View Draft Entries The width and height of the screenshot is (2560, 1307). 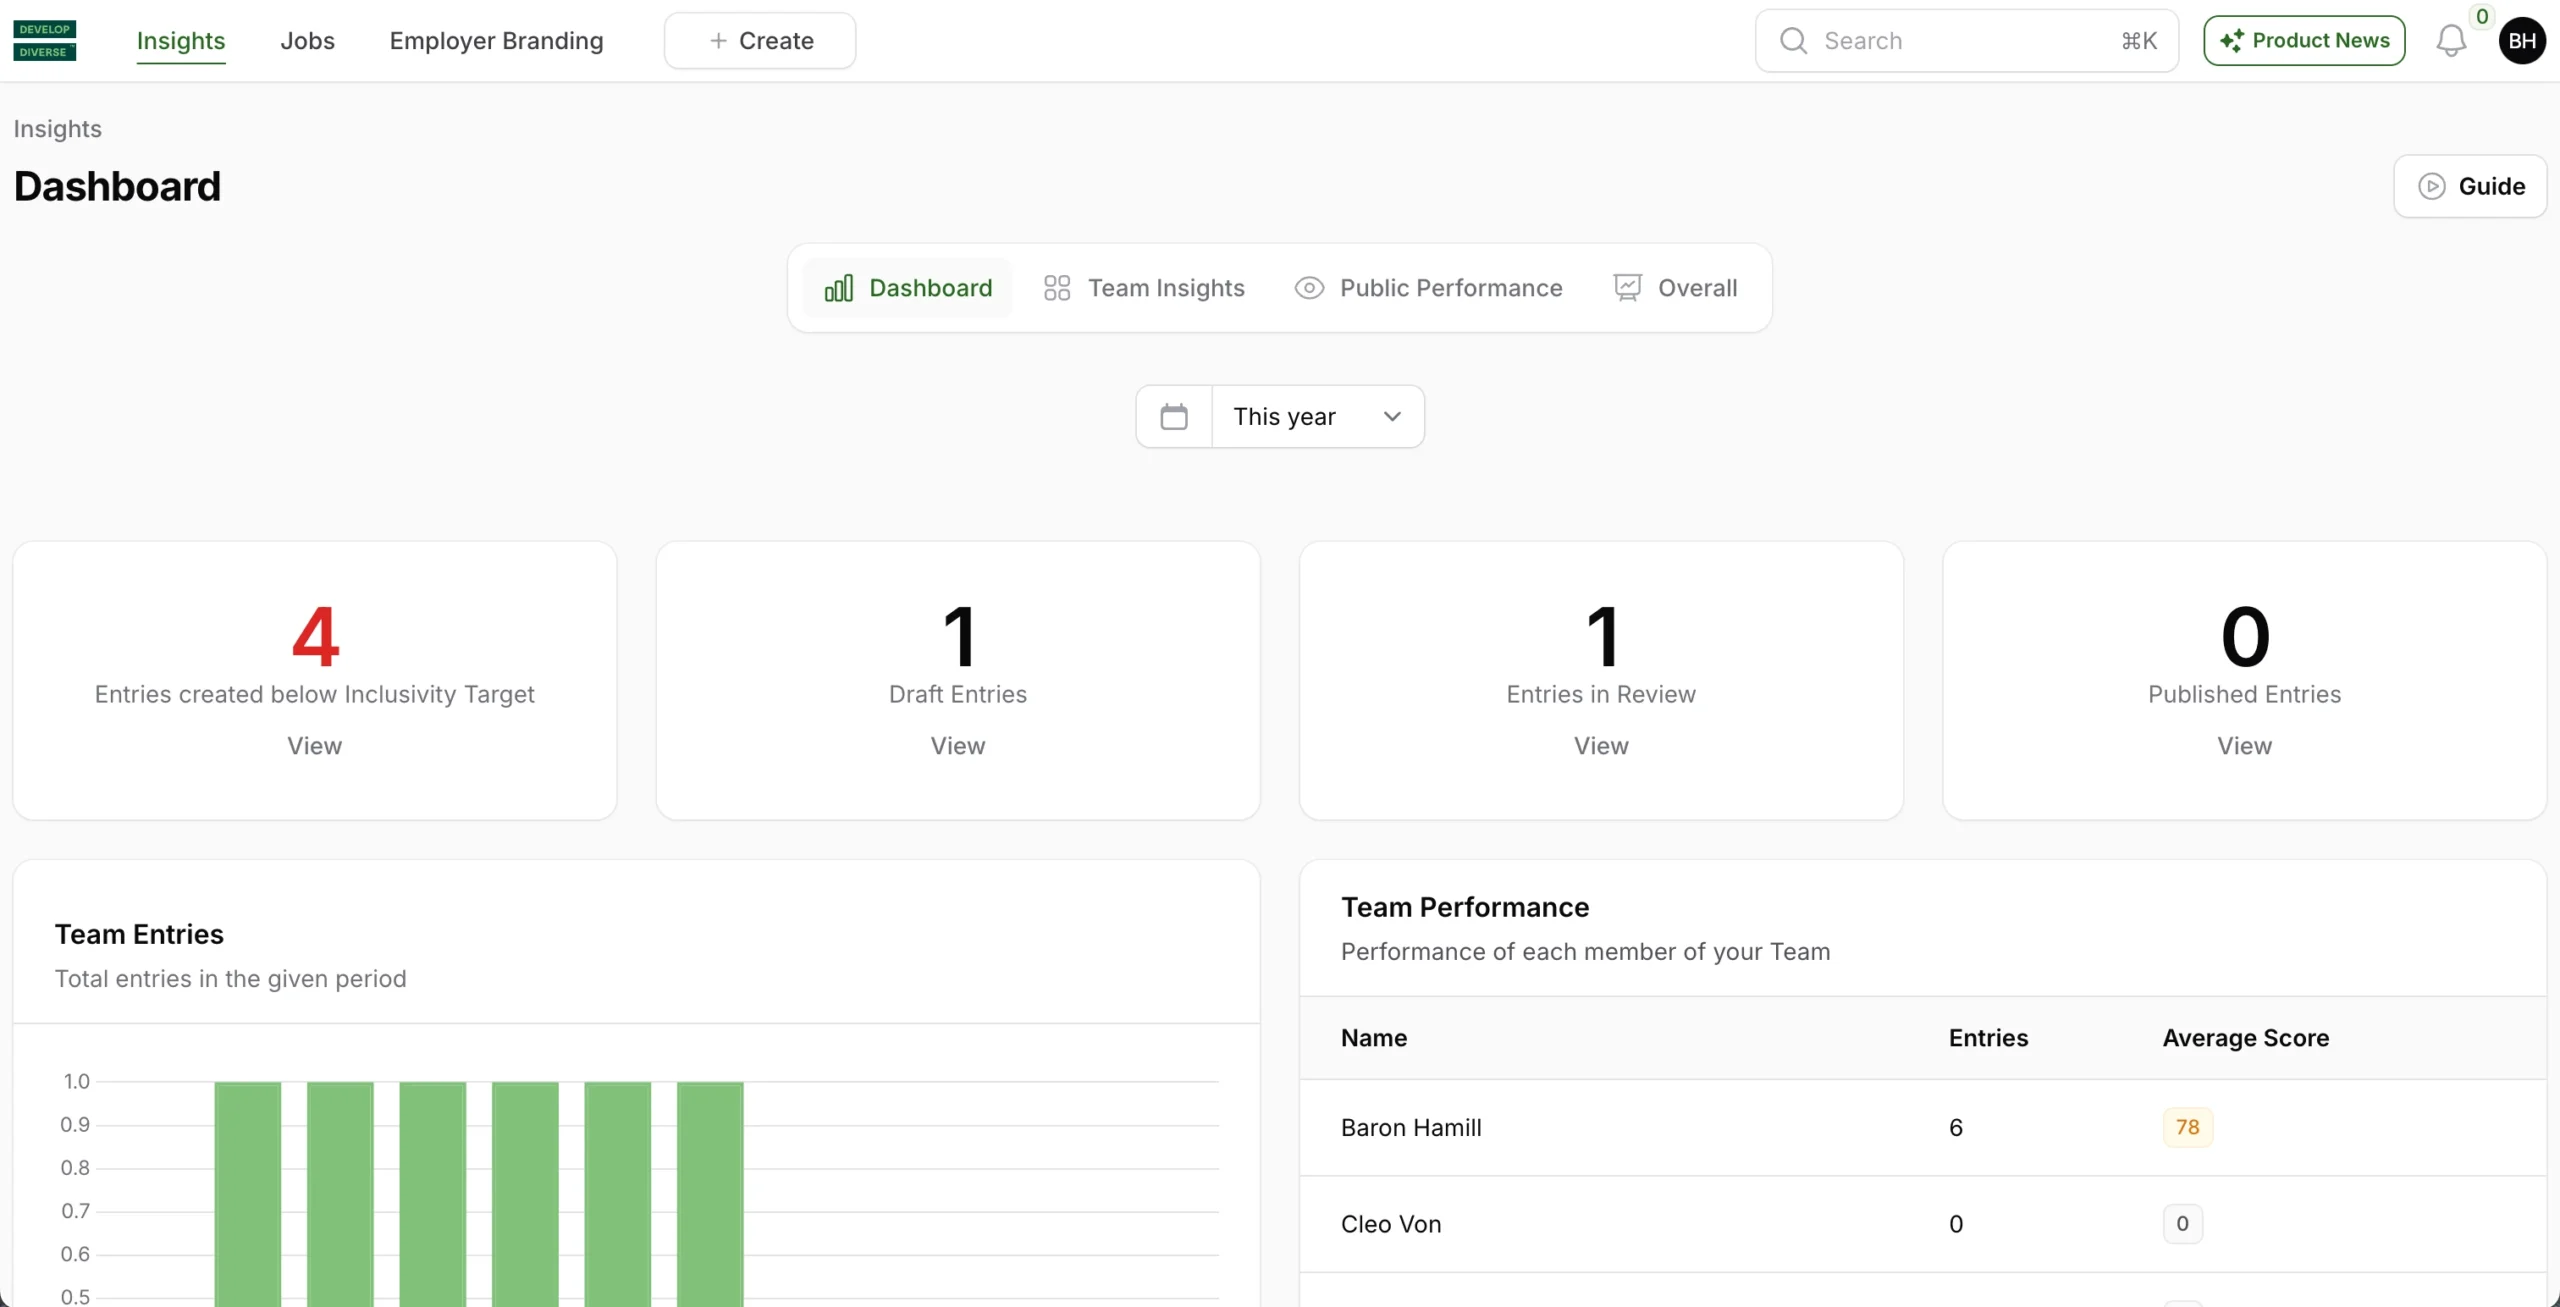click(x=957, y=746)
